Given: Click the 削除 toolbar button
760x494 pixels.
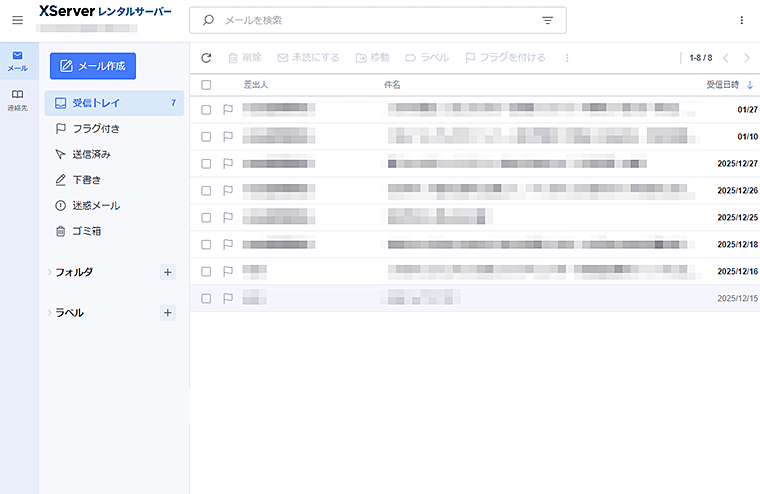Looking at the screenshot, I should click(x=245, y=58).
